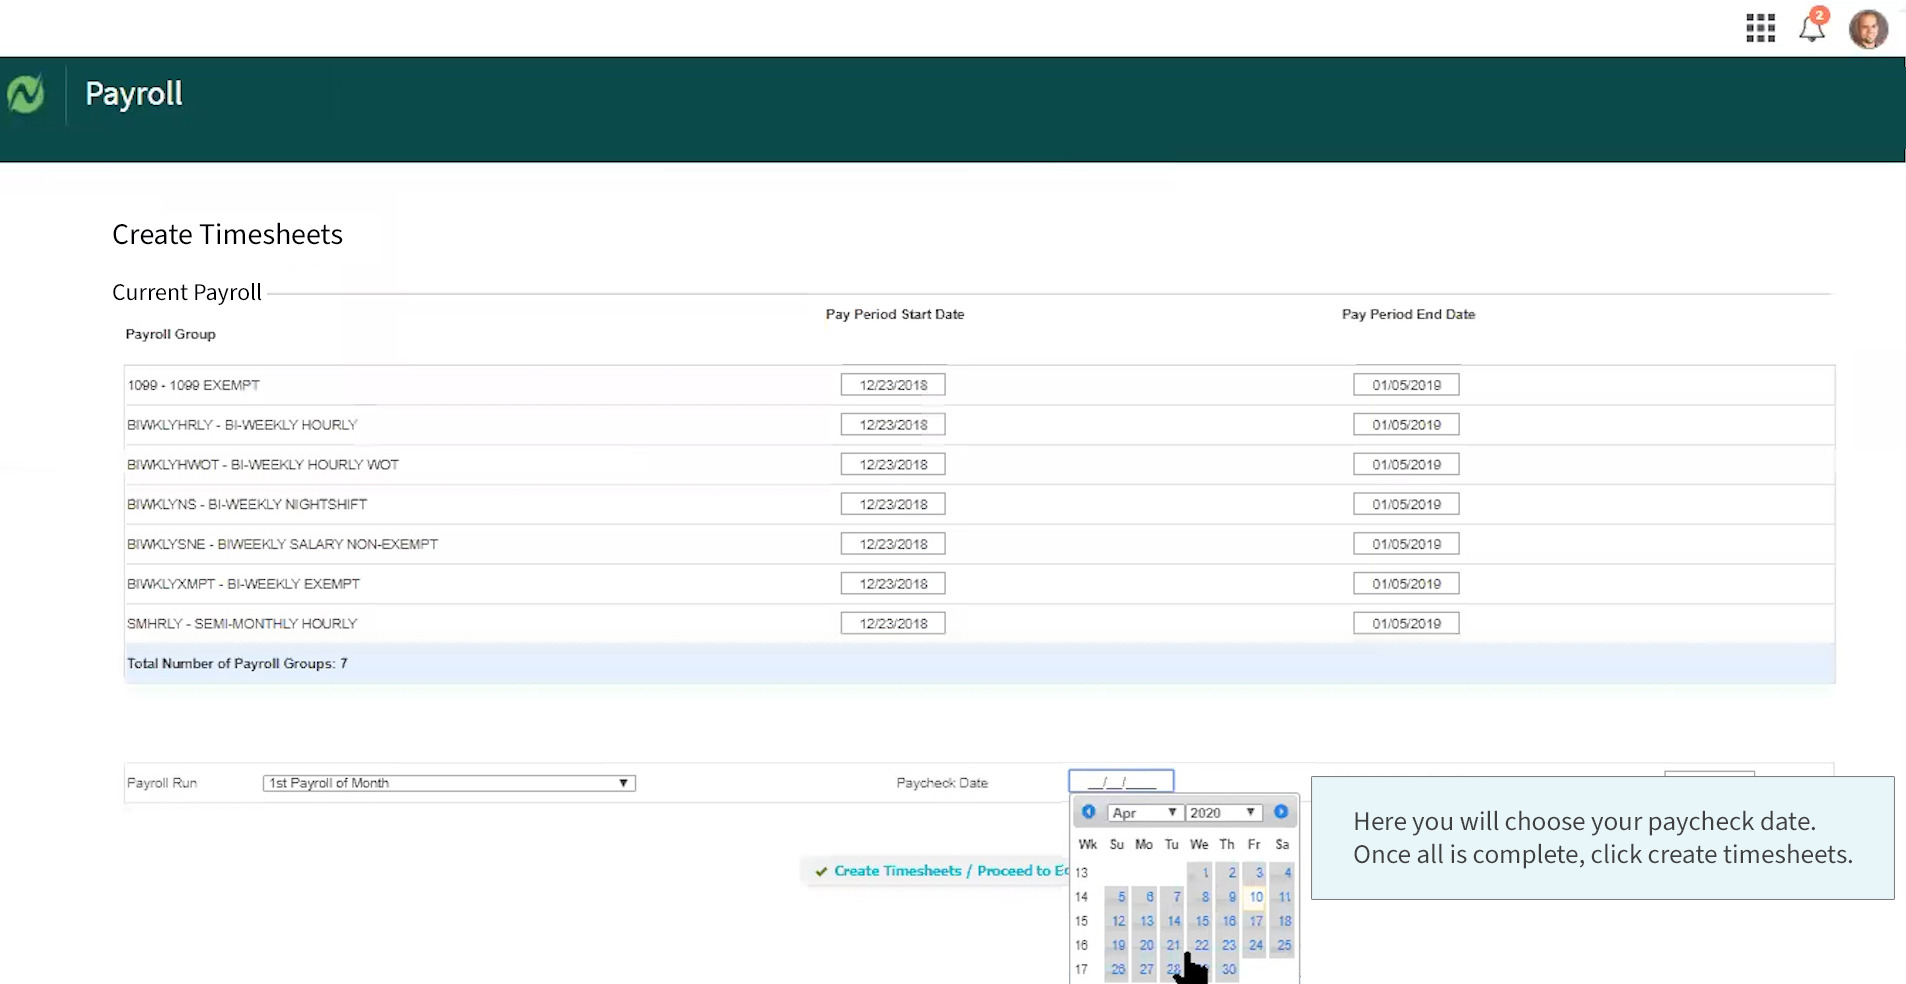Select April 19 in the calendar
The height and width of the screenshot is (984, 1906).
coord(1117,945)
